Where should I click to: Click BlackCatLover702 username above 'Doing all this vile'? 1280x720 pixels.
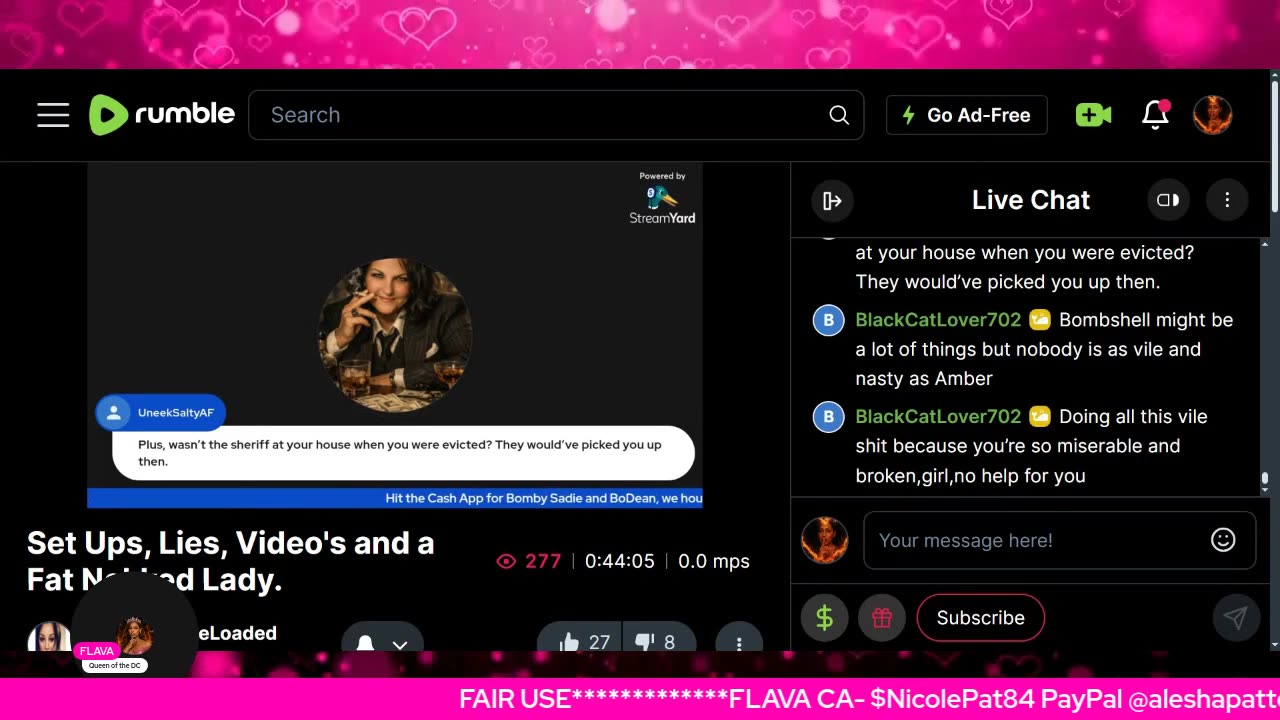click(938, 416)
